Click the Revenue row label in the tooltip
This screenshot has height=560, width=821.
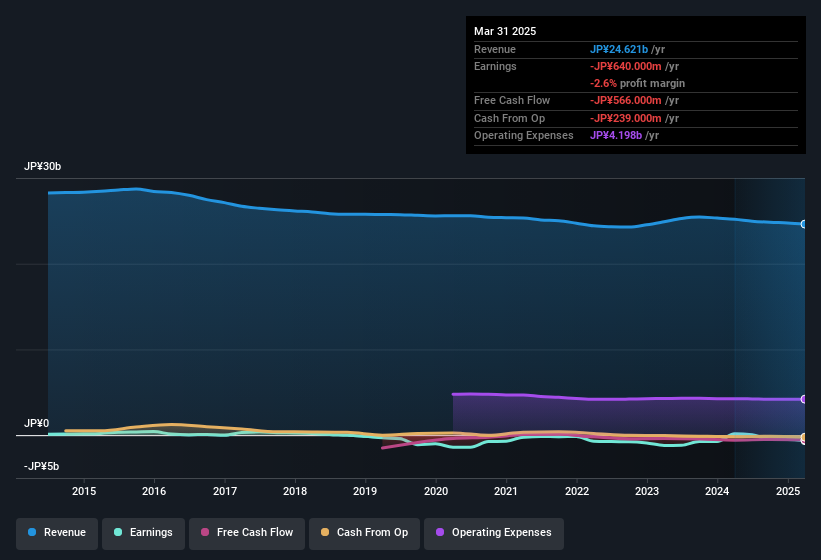pos(495,49)
